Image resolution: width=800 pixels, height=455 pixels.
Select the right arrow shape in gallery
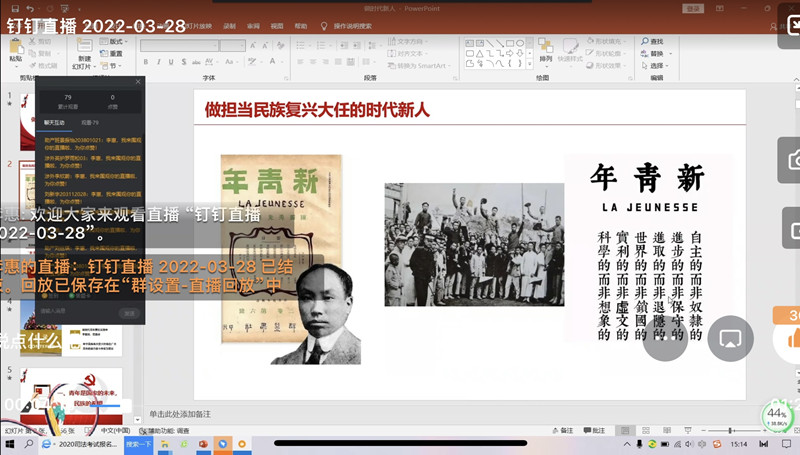point(510,53)
